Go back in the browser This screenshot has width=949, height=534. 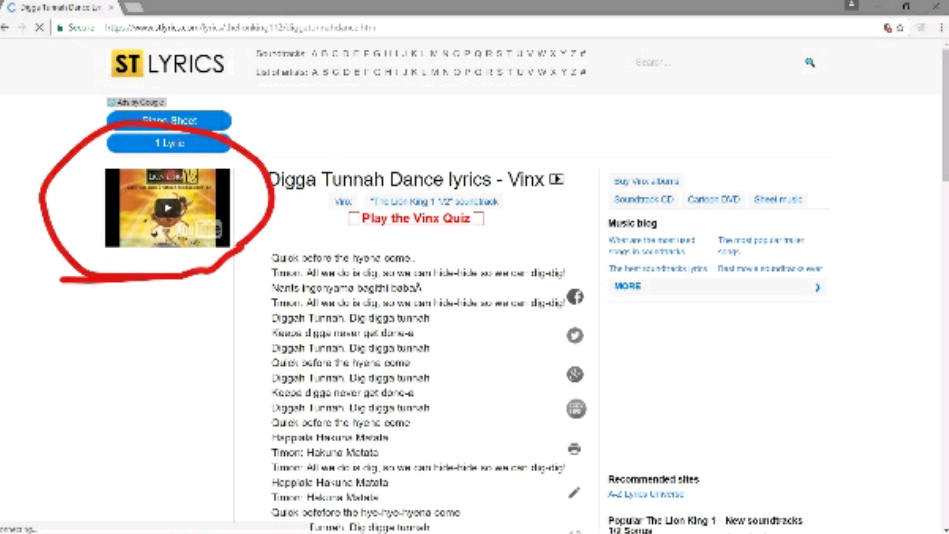click(5, 27)
